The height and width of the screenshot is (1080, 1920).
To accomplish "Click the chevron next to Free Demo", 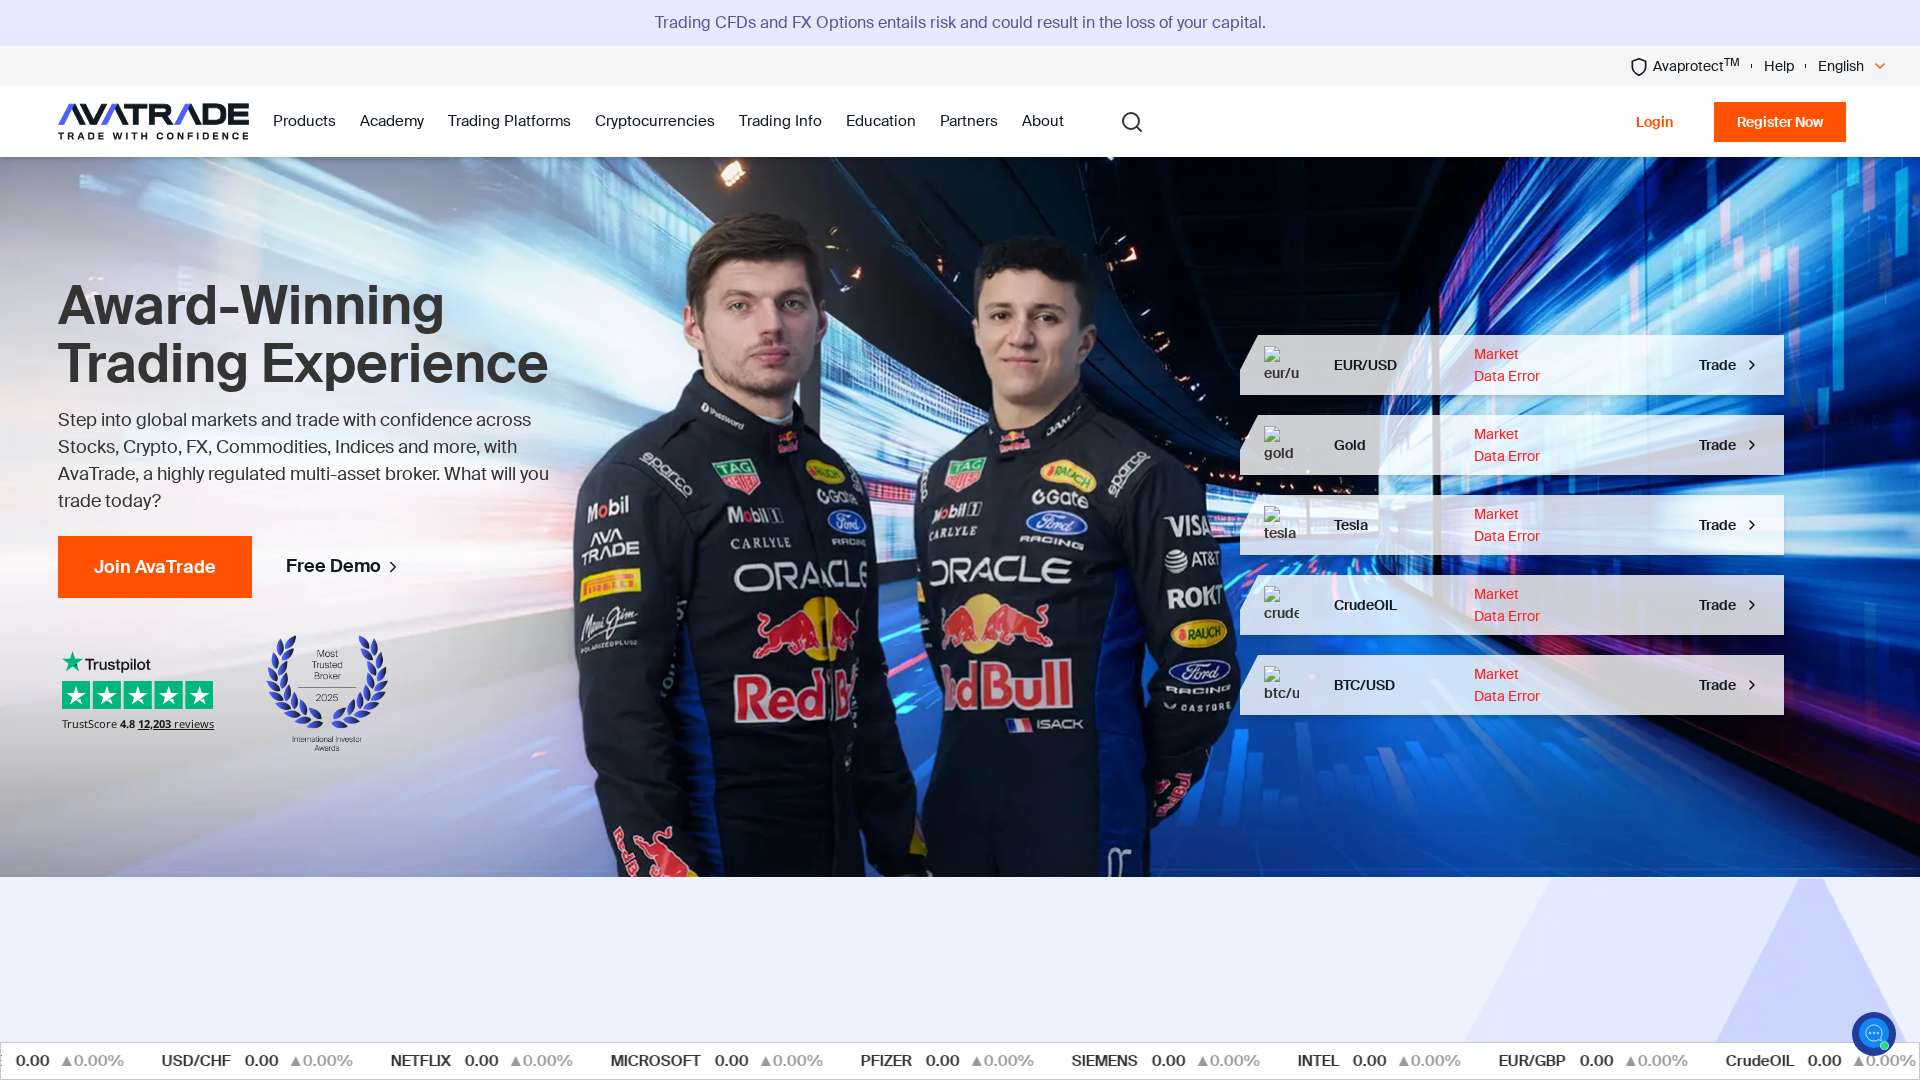I will [x=393, y=567].
